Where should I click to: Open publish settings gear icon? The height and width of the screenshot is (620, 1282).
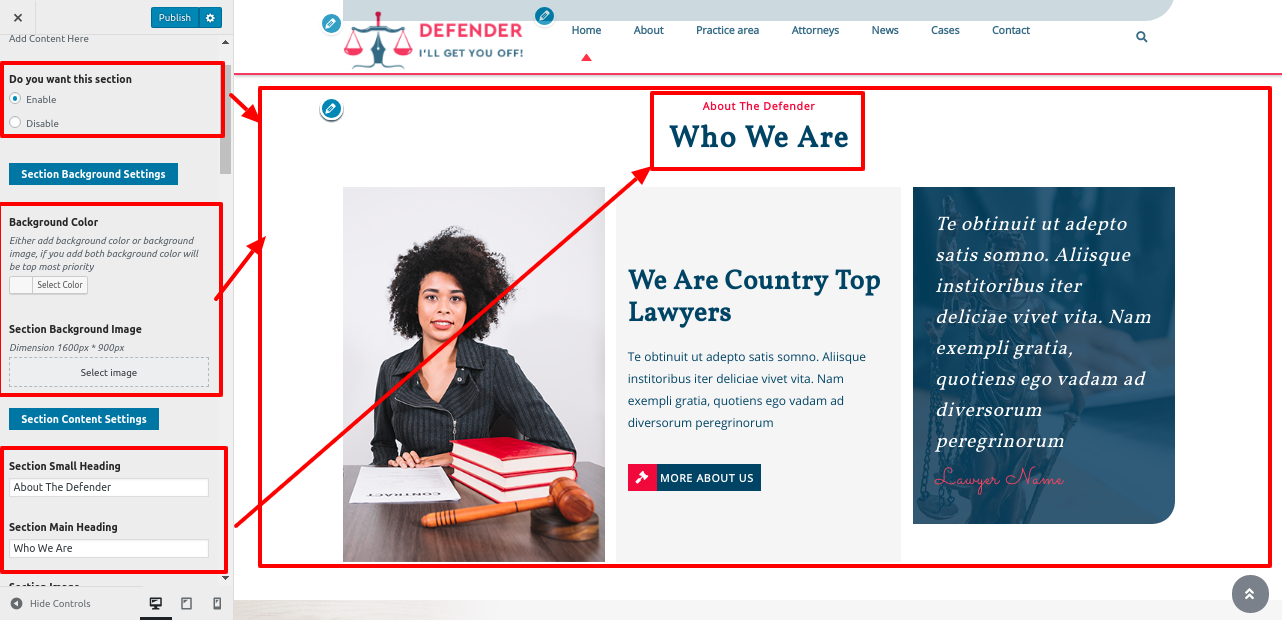pyautogui.click(x=209, y=18)
